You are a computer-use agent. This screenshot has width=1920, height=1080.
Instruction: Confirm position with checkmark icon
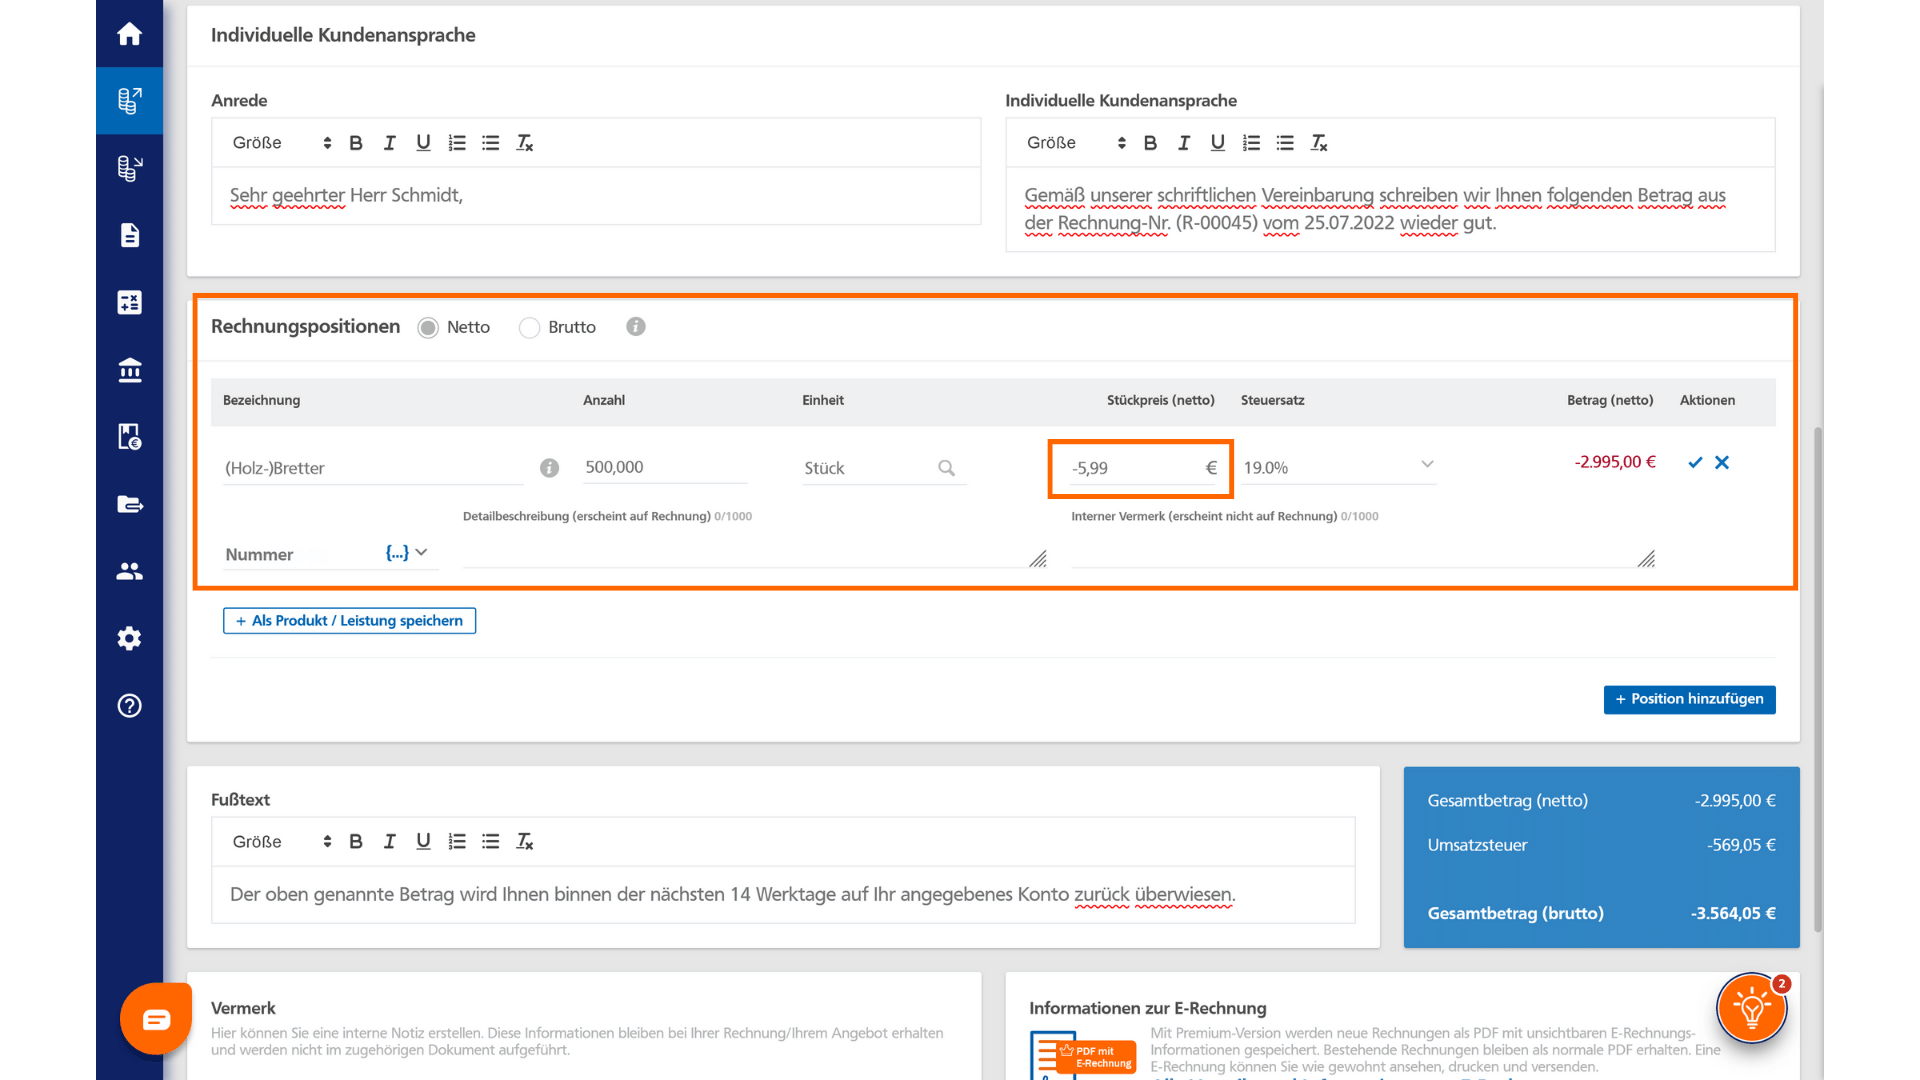coord(1695,462)
